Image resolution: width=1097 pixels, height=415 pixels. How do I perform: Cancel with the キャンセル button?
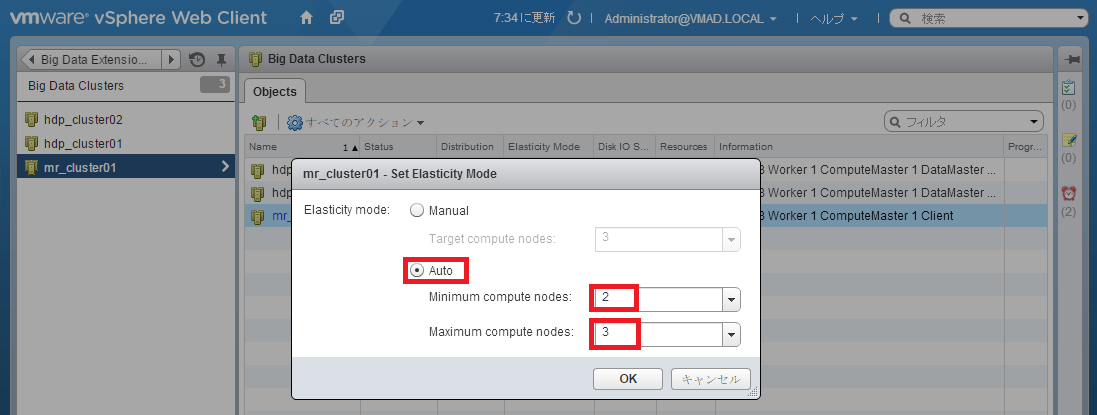coord(711,379)
